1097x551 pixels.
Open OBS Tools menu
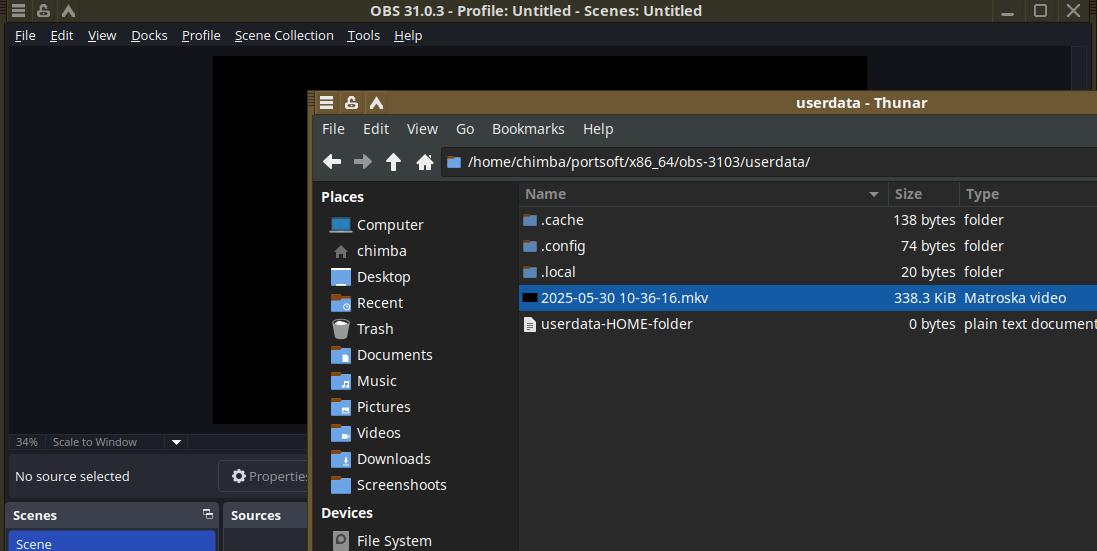click(364, 35)
